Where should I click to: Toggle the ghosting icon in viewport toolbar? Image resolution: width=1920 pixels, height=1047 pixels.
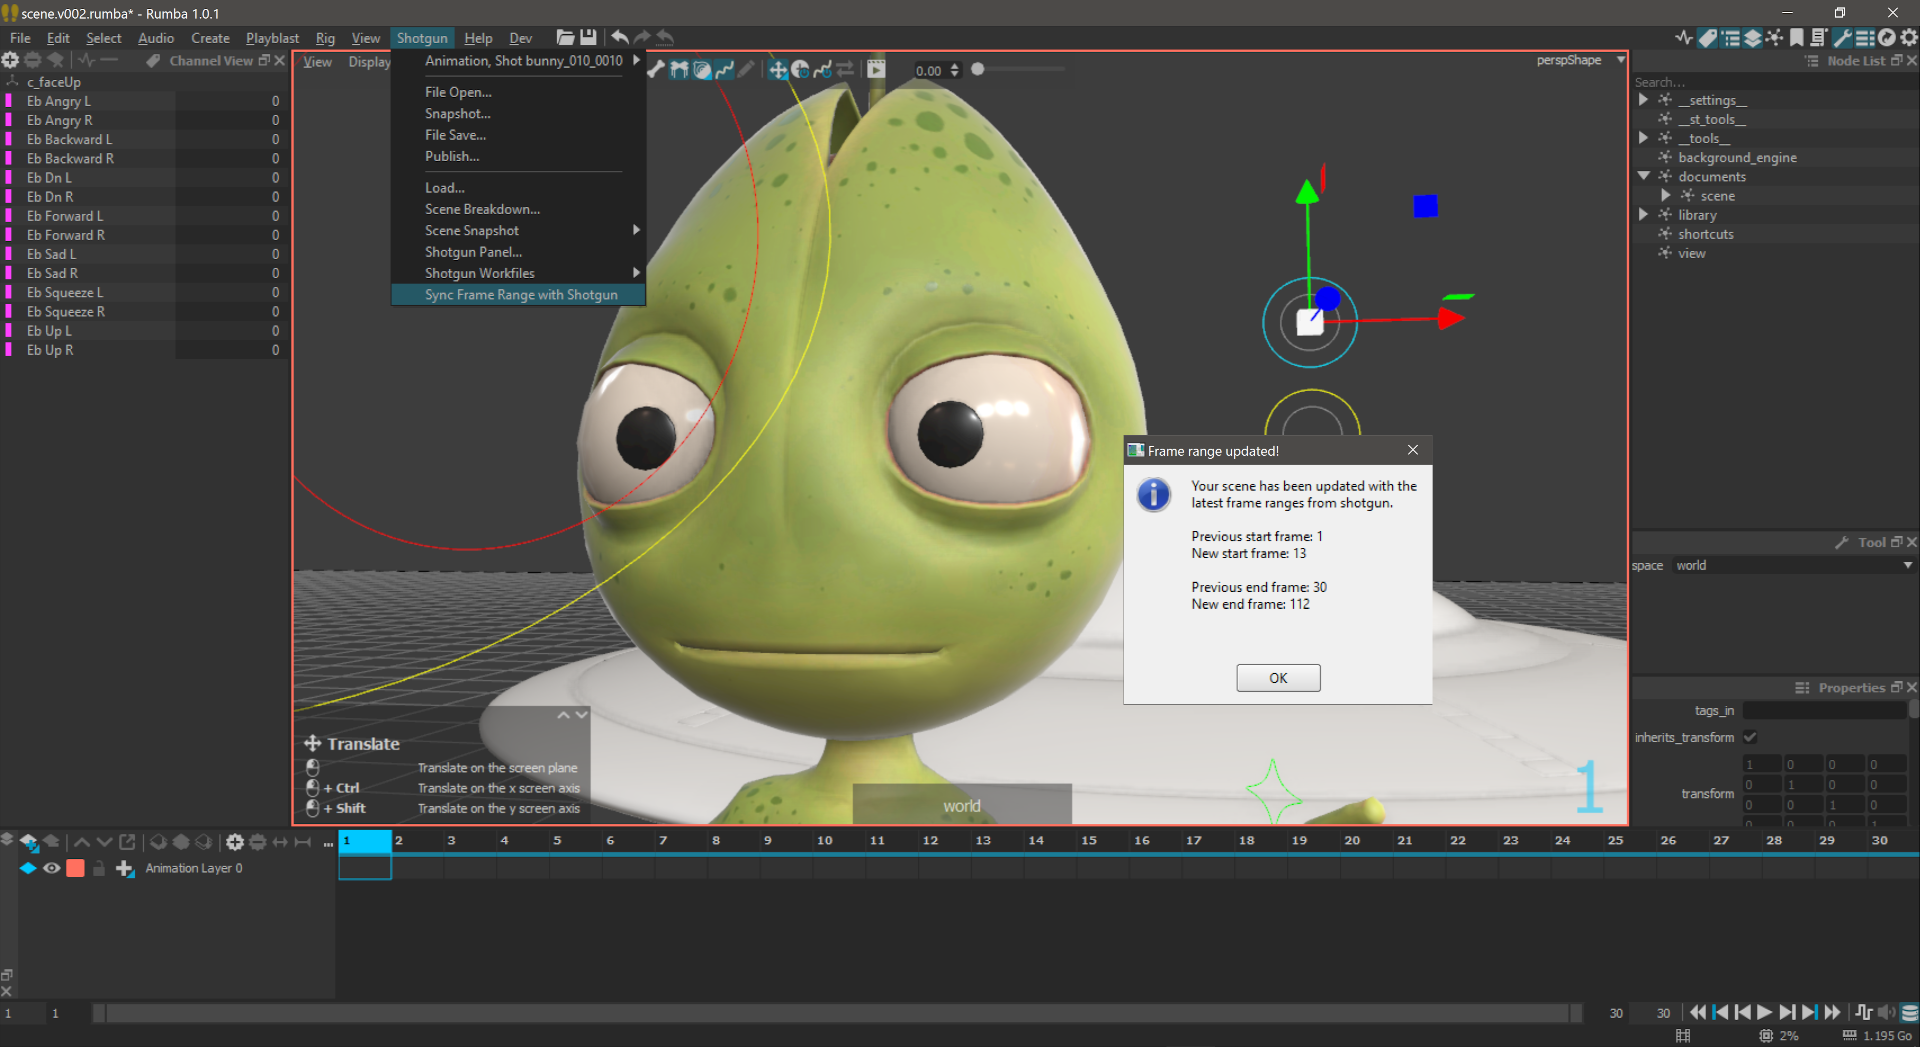pyautogui.click(x=702, y=70)
